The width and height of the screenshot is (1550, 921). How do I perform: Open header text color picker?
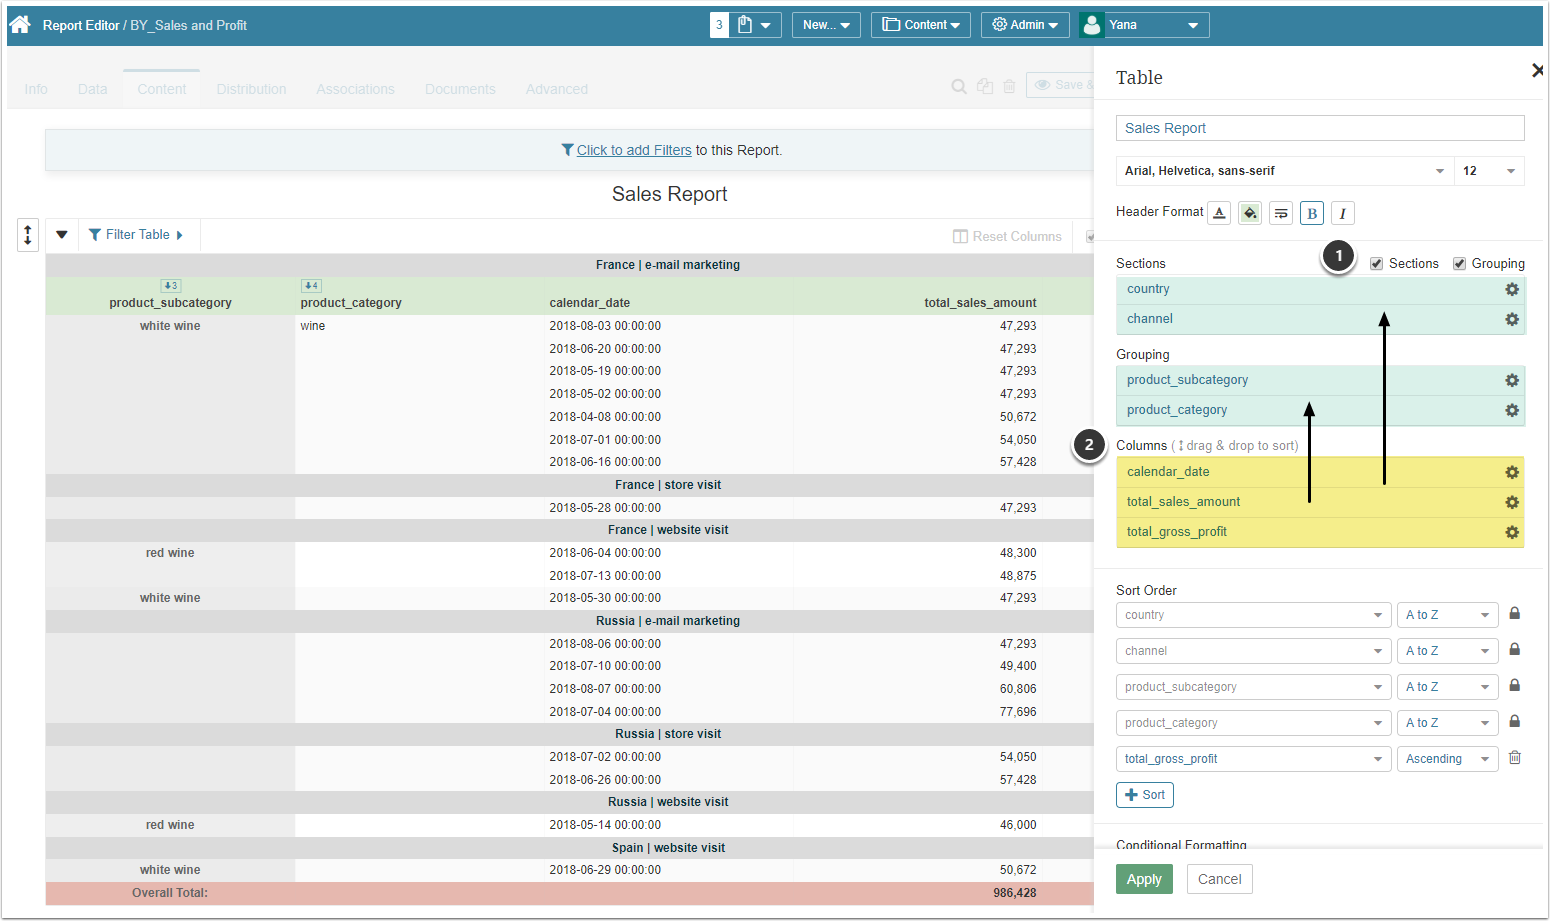click(x=1219, y=213)
